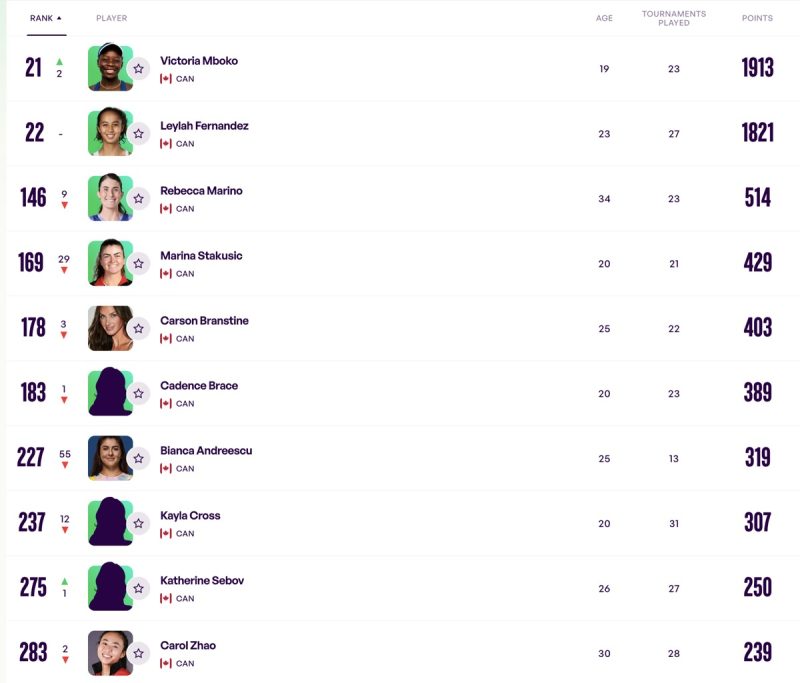Viewport: 800px width, 683px height.
Task: Click Canadian flag under Victoria Mboko
Action: pyautogui.click(x=166, y=79)
